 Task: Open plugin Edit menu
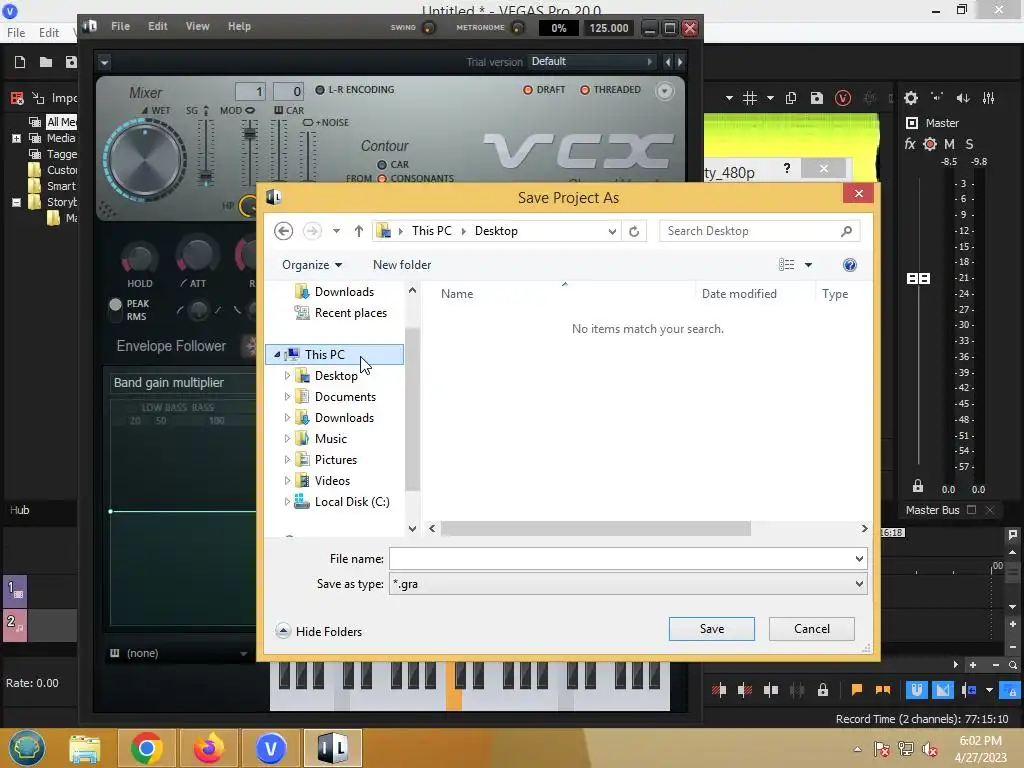point(157,27)
